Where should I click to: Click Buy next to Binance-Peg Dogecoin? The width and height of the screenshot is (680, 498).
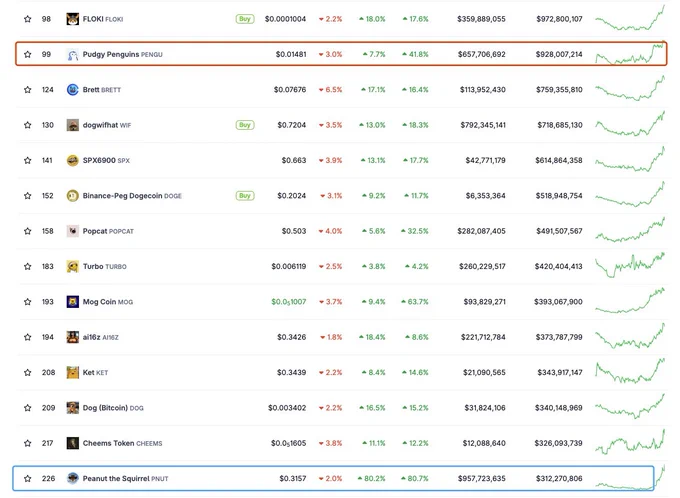pos(245,196)
